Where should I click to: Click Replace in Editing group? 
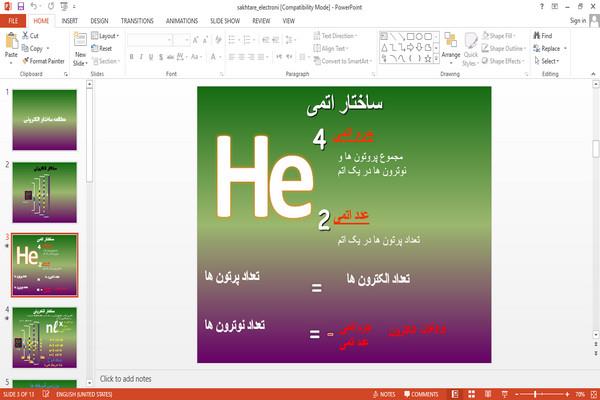click(x=549, y=48)
